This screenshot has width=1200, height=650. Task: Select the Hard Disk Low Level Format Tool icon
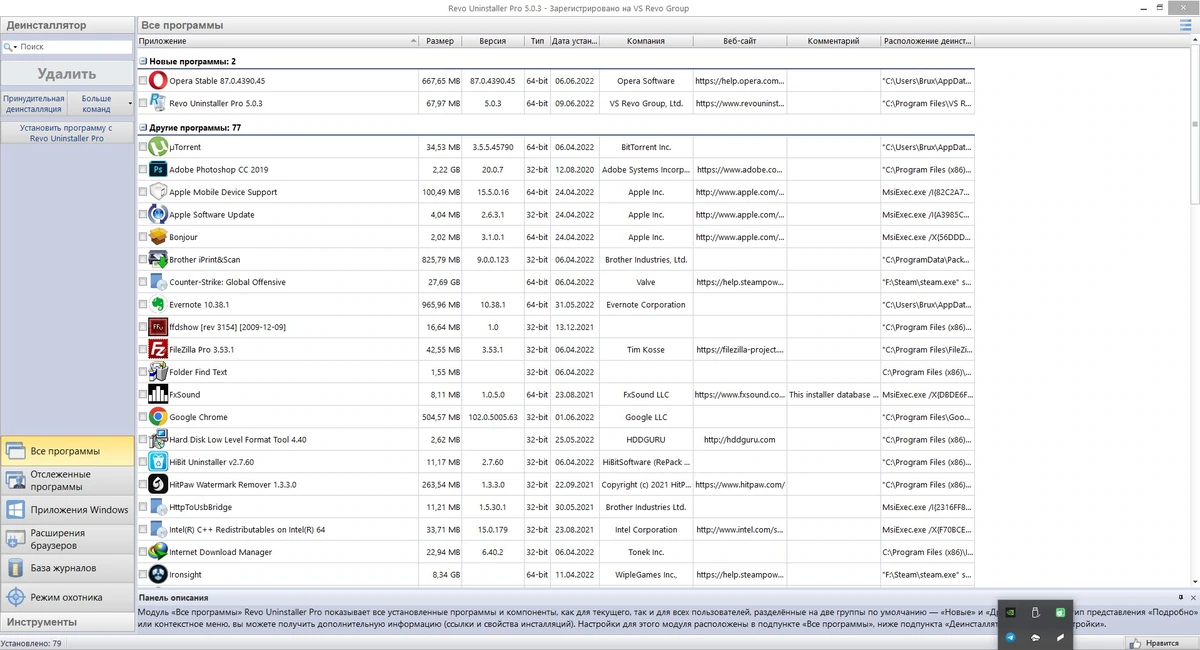[158, 440]
